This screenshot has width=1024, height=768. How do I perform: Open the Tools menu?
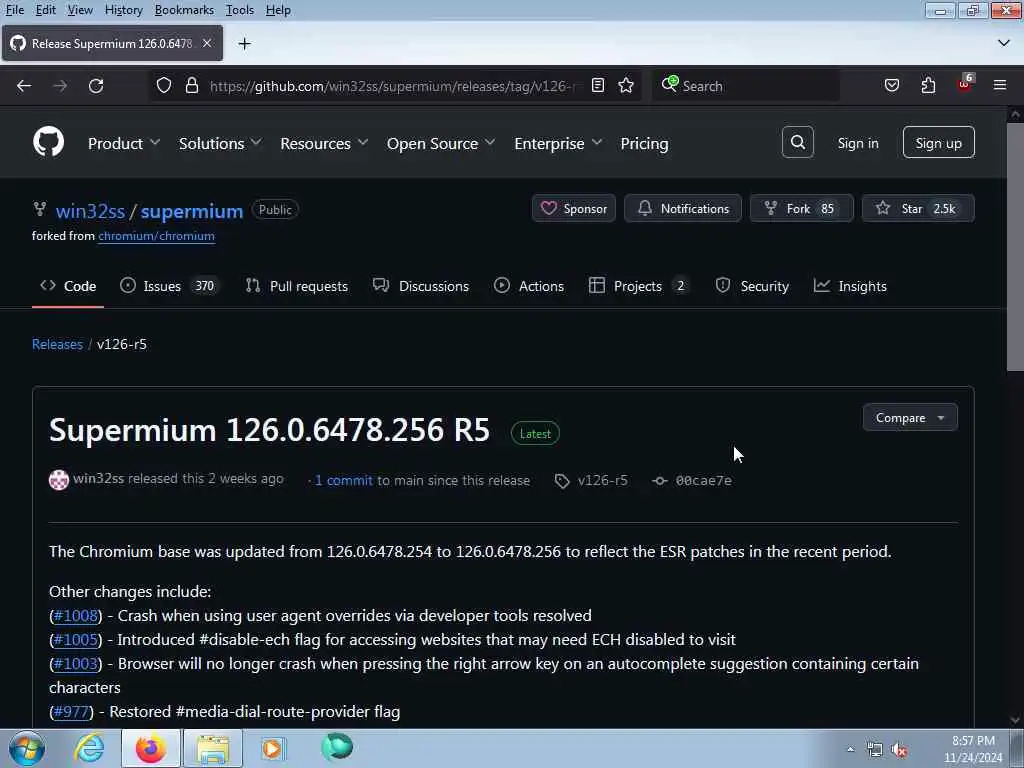tap(240, 10)
